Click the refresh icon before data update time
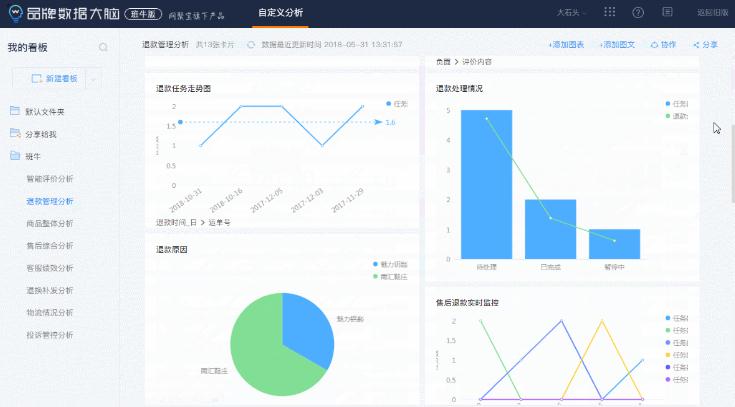 251,45
